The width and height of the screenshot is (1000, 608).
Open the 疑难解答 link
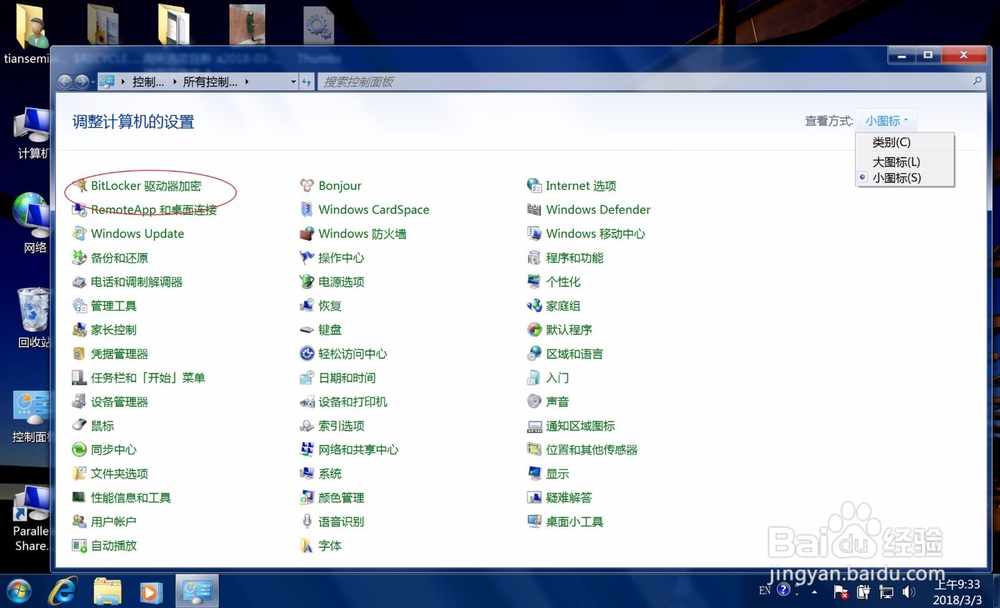coord(569,498)
